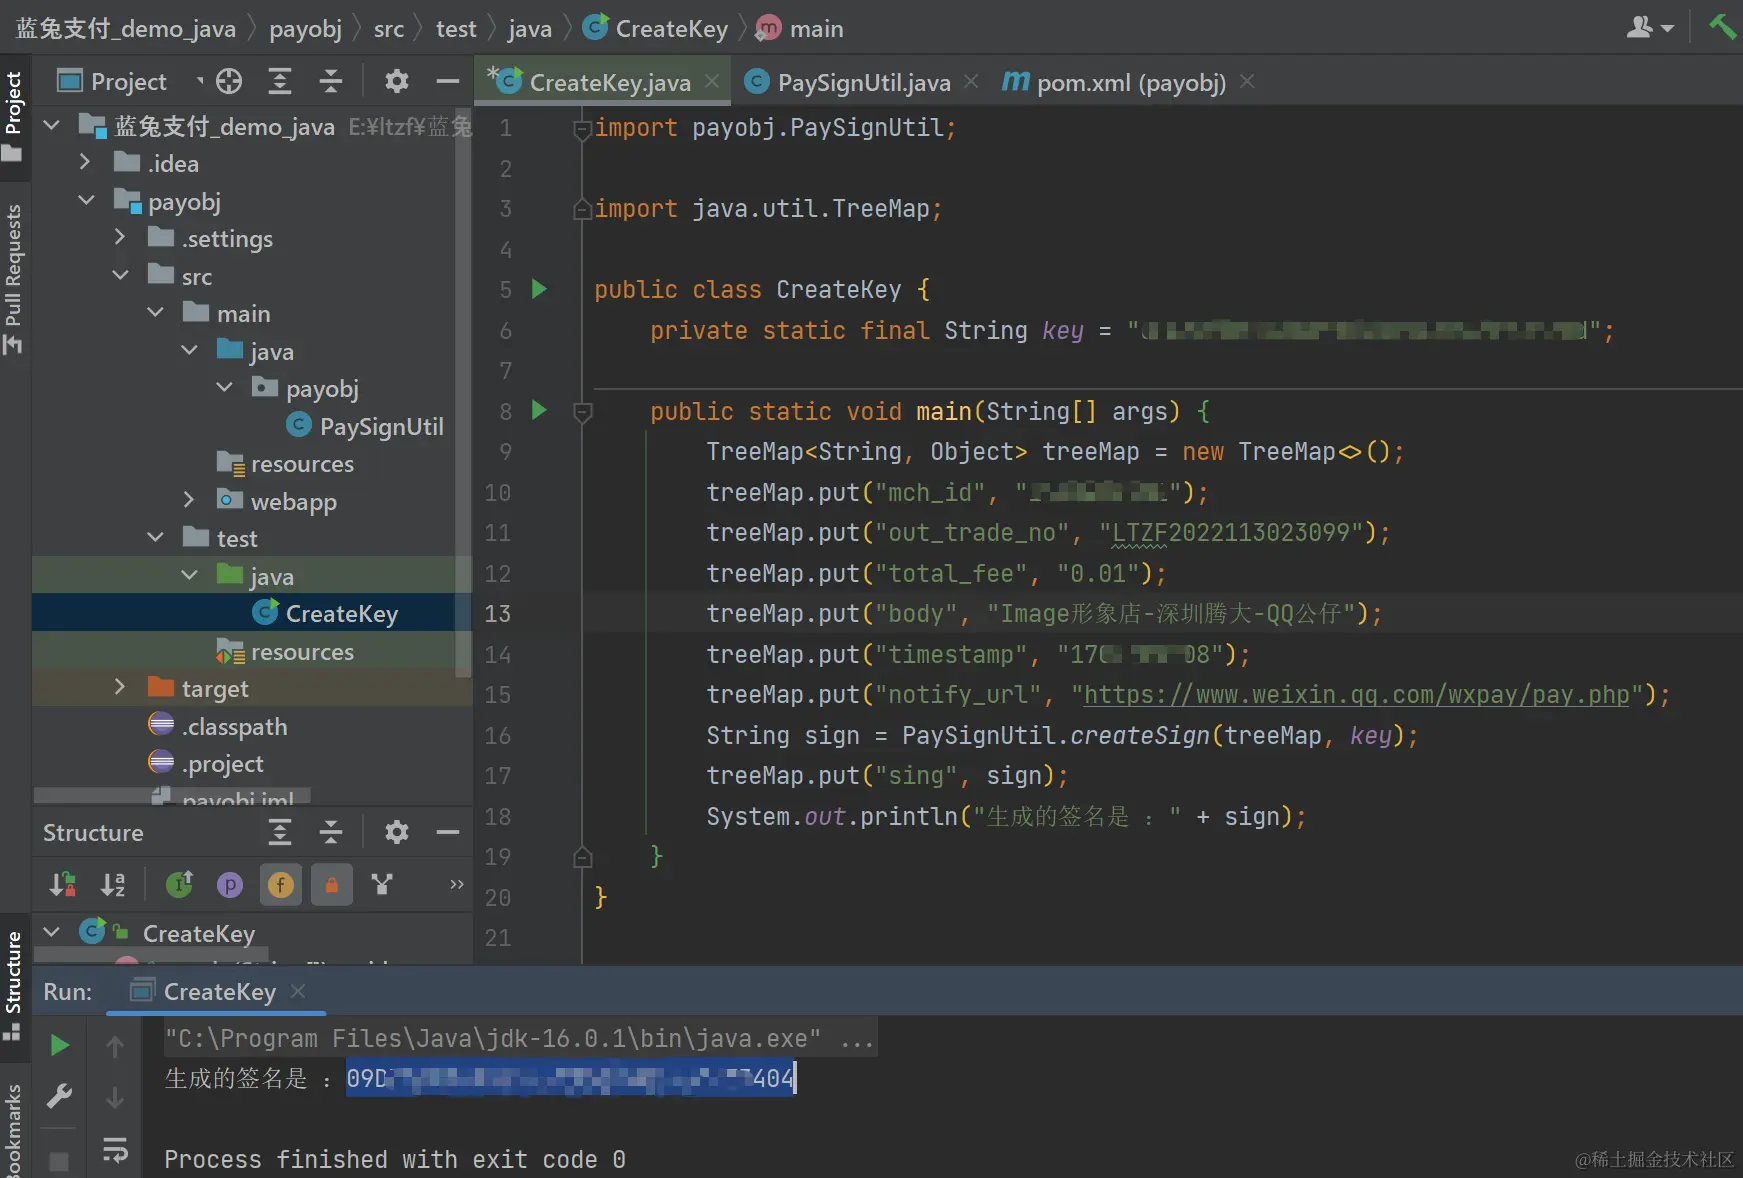The image size is (1743, 1178).
Task: Run main method from gutter on line 8
Action: click(539, 410)
